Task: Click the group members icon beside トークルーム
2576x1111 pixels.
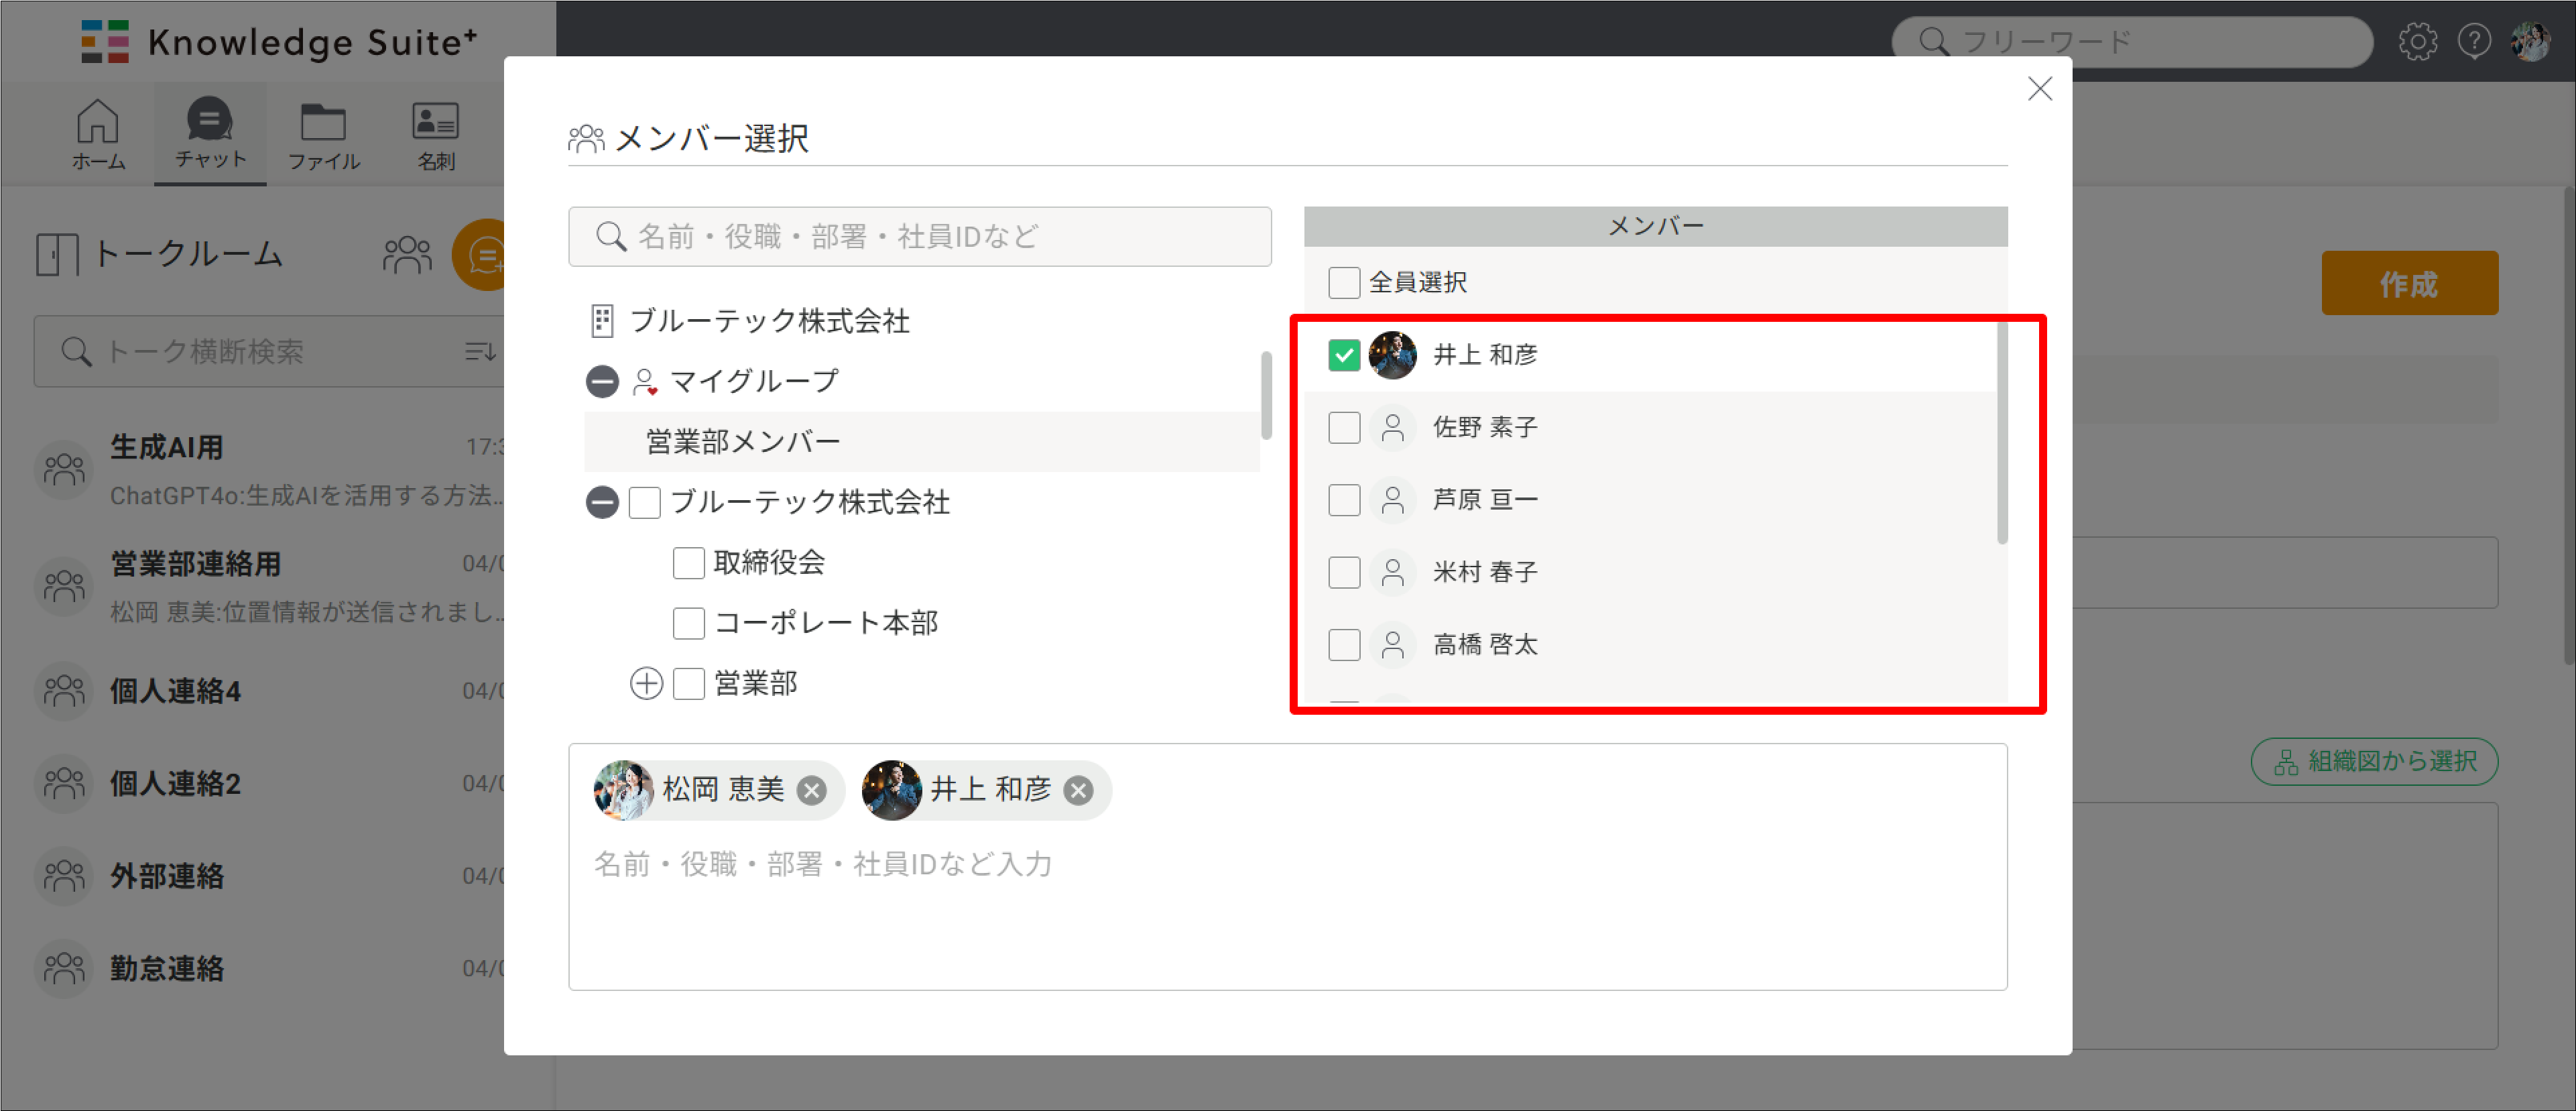Action: tap(407, 254)
